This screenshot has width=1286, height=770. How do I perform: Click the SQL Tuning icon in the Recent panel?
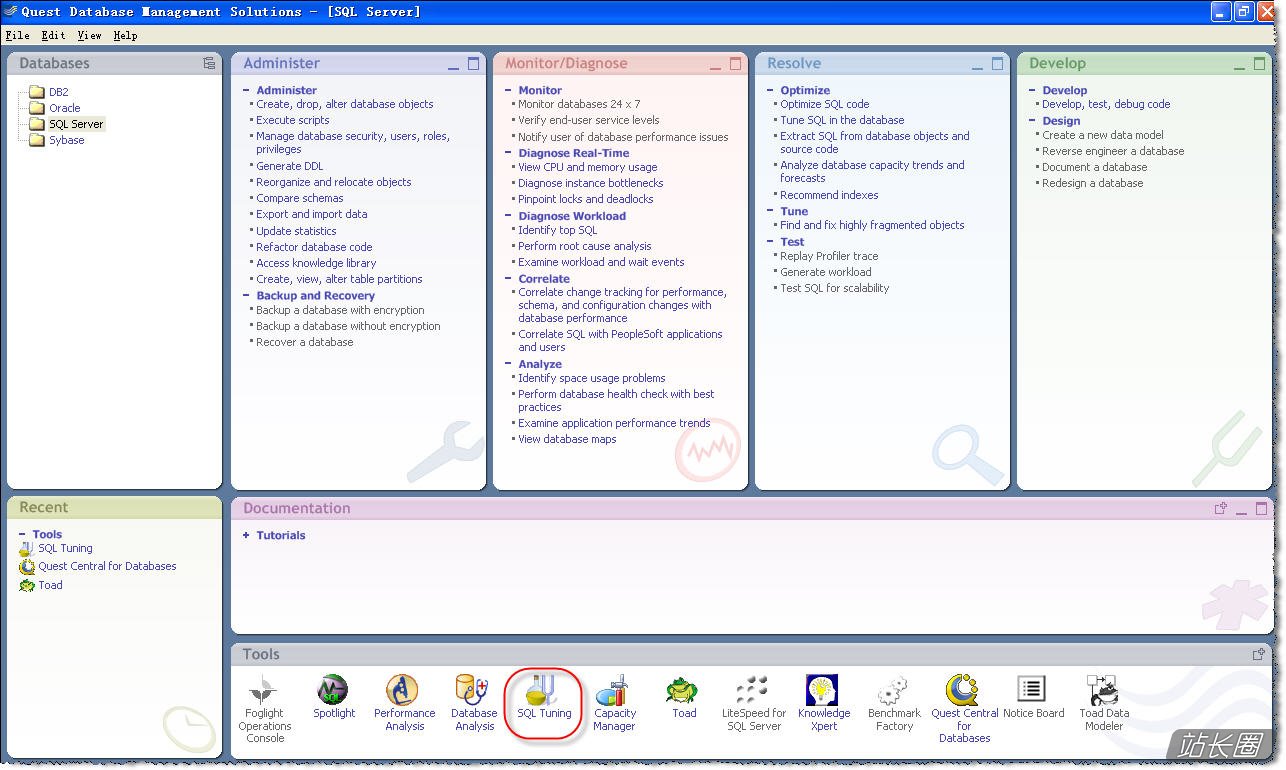tap(26, 549)
